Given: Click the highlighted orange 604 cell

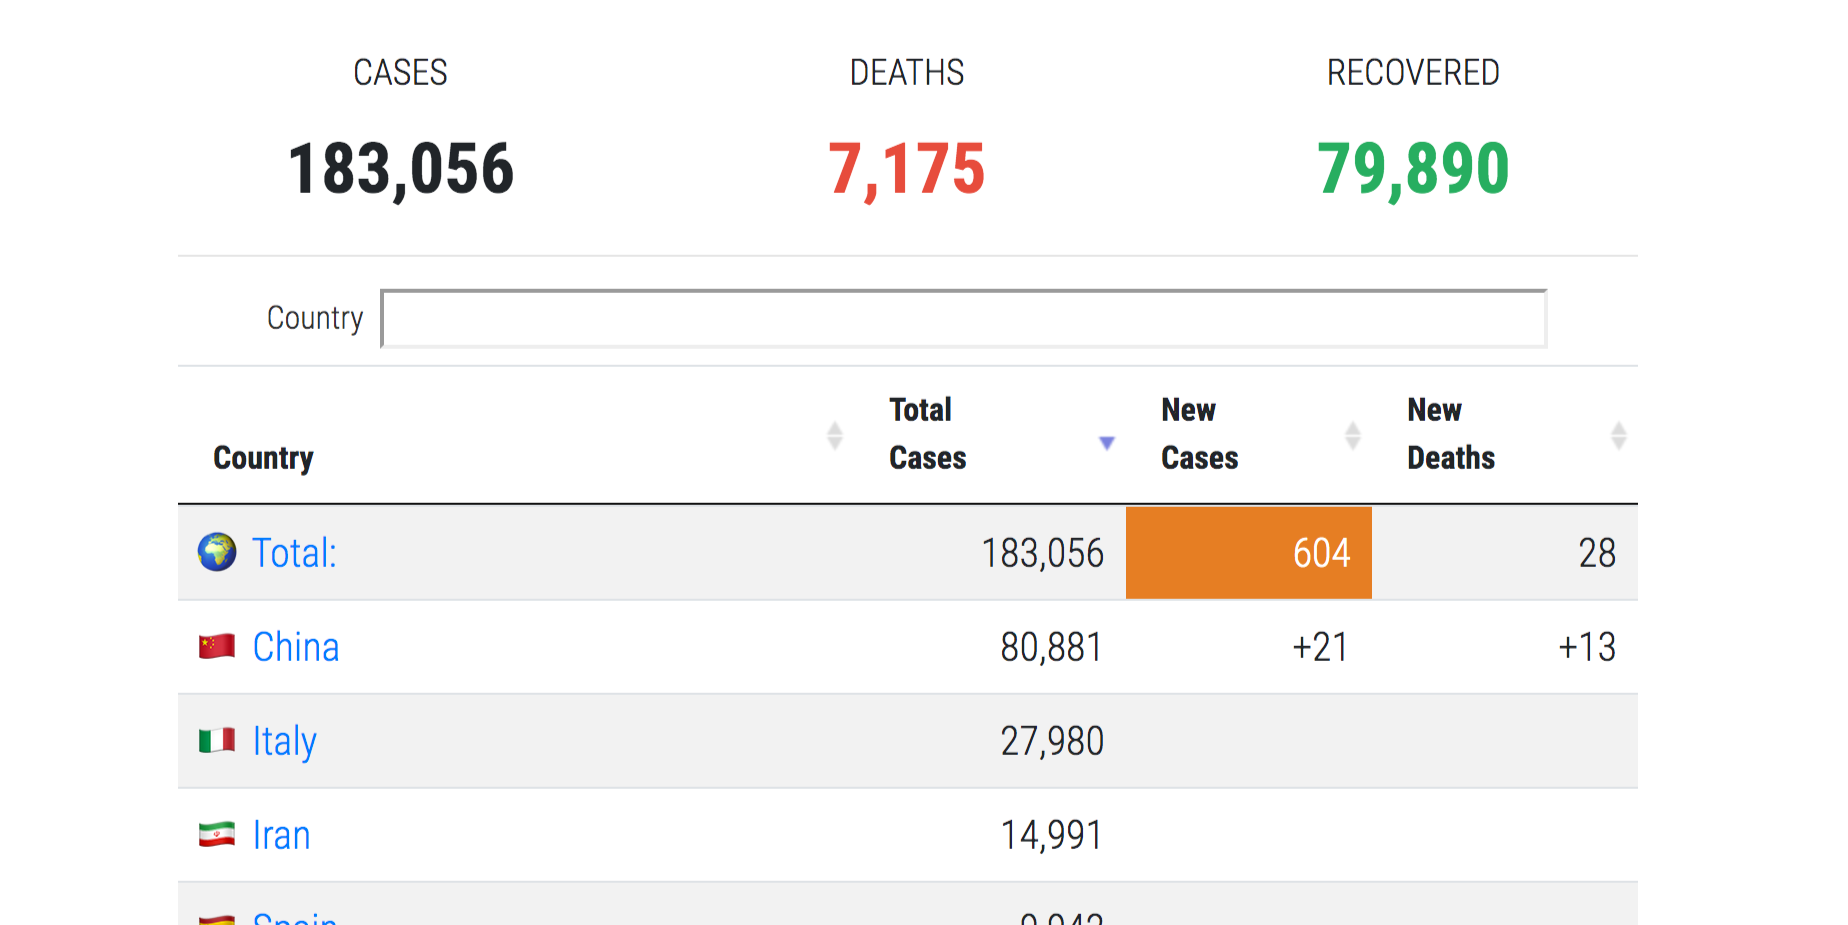Looking at the screenshot, I should [x=1249, y=552].
